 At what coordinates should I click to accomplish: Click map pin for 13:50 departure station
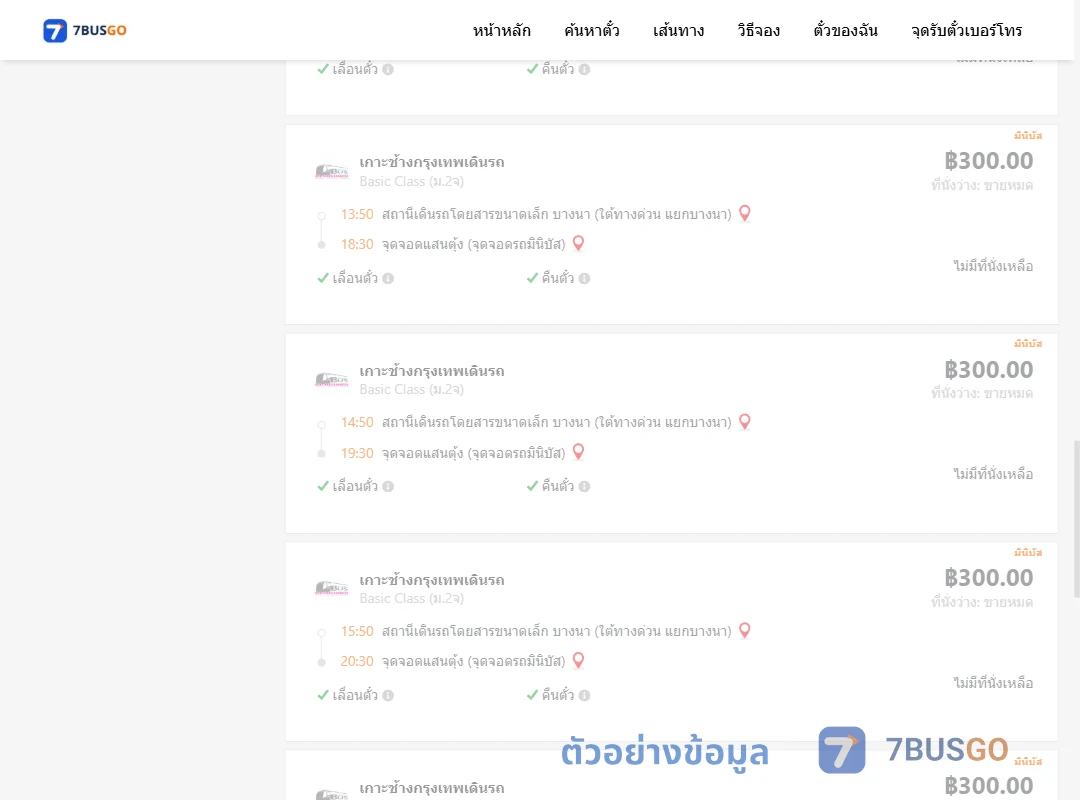pyautogui.click(x=745, y=214)
